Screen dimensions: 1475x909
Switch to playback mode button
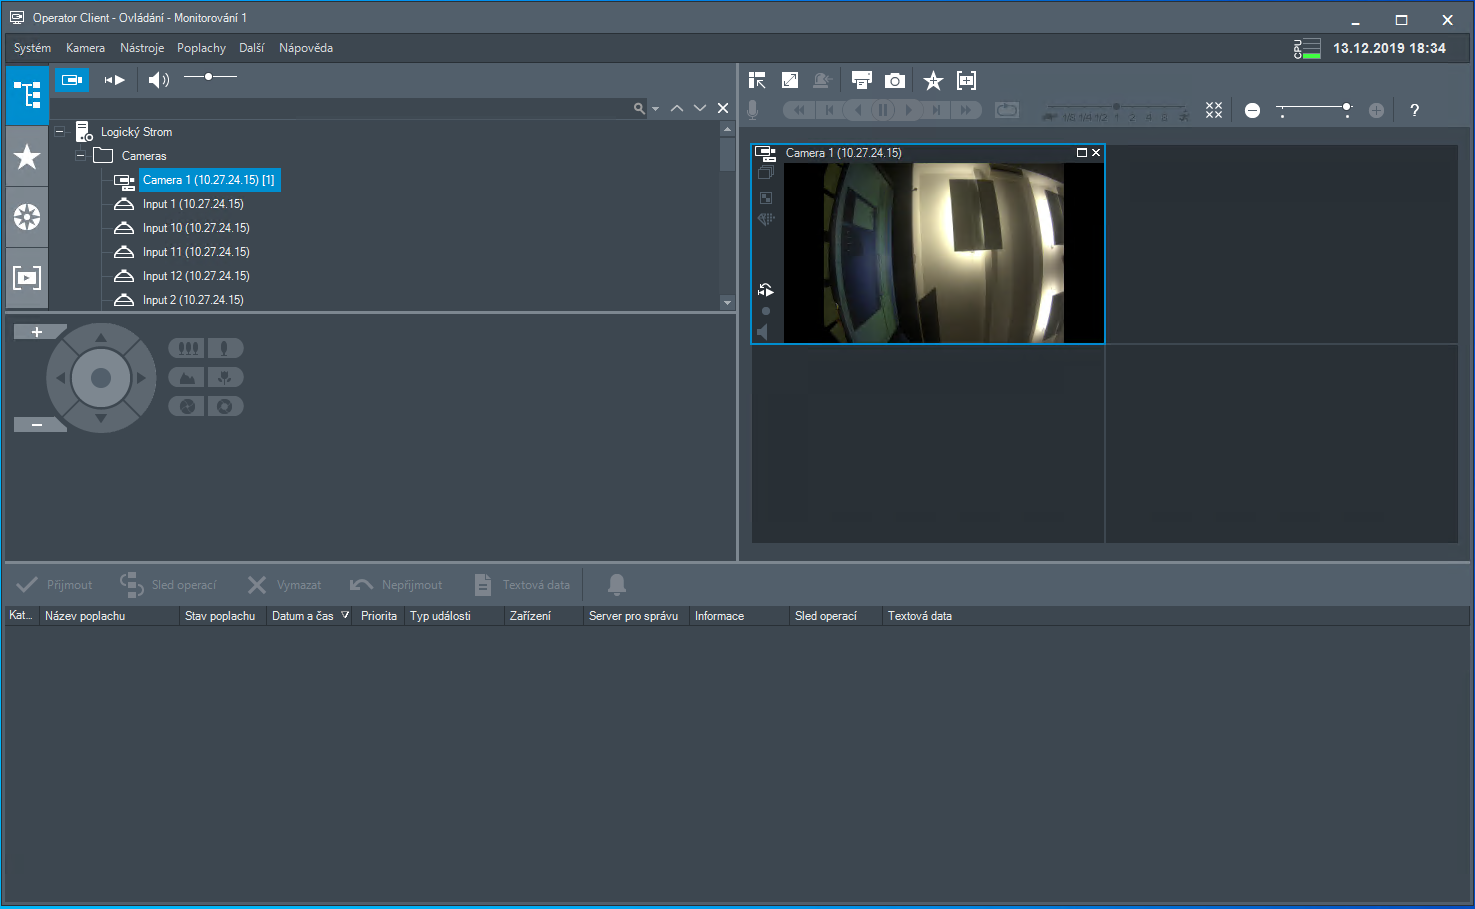tap(115, 80)
